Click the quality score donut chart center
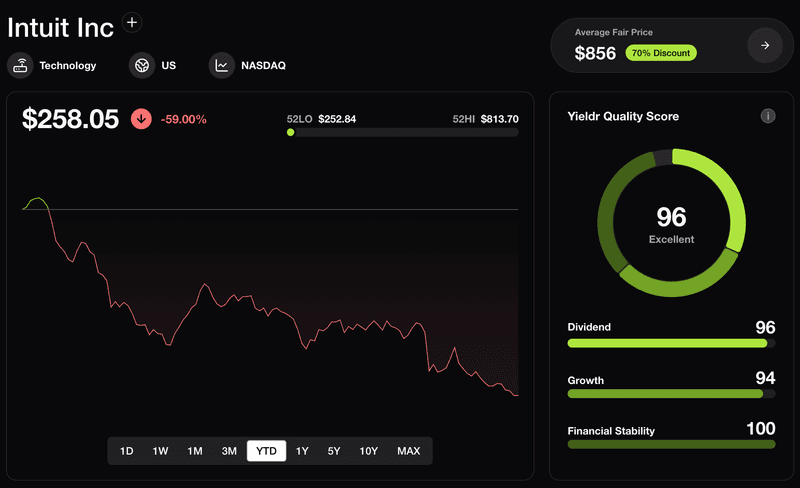Image resolution: width=800 pixels, height=488 pixels. pyautogui.click(x=671, y=223)
